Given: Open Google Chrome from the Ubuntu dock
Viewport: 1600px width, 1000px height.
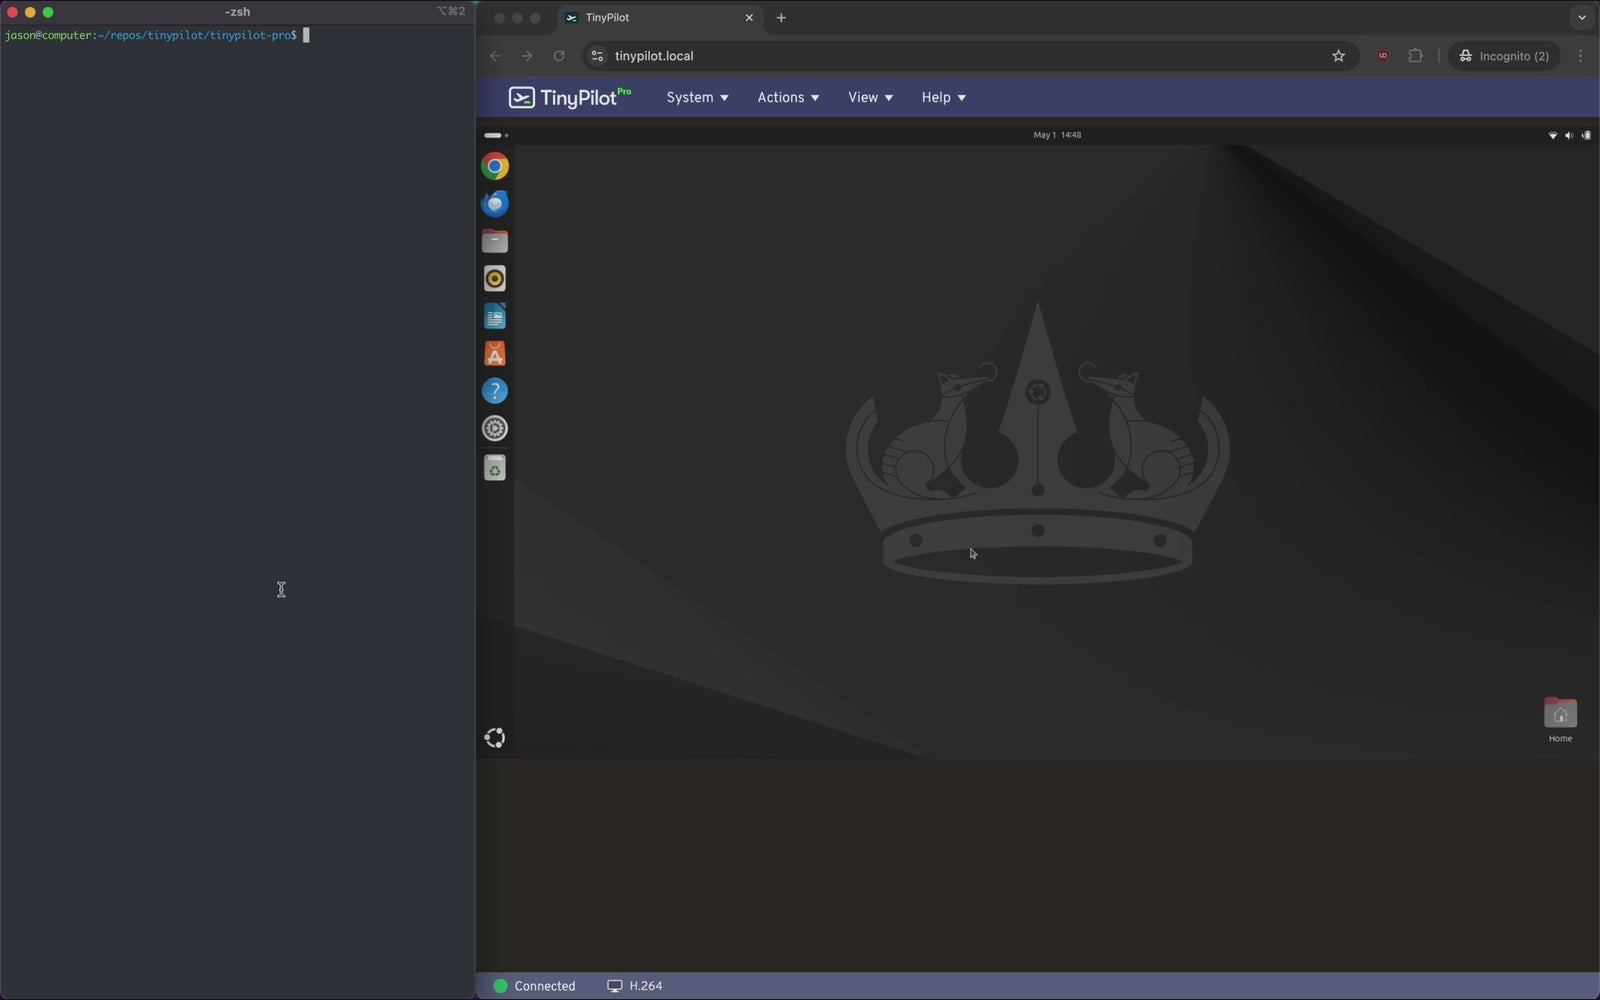Looking at the screenshot, I should 494,166.
